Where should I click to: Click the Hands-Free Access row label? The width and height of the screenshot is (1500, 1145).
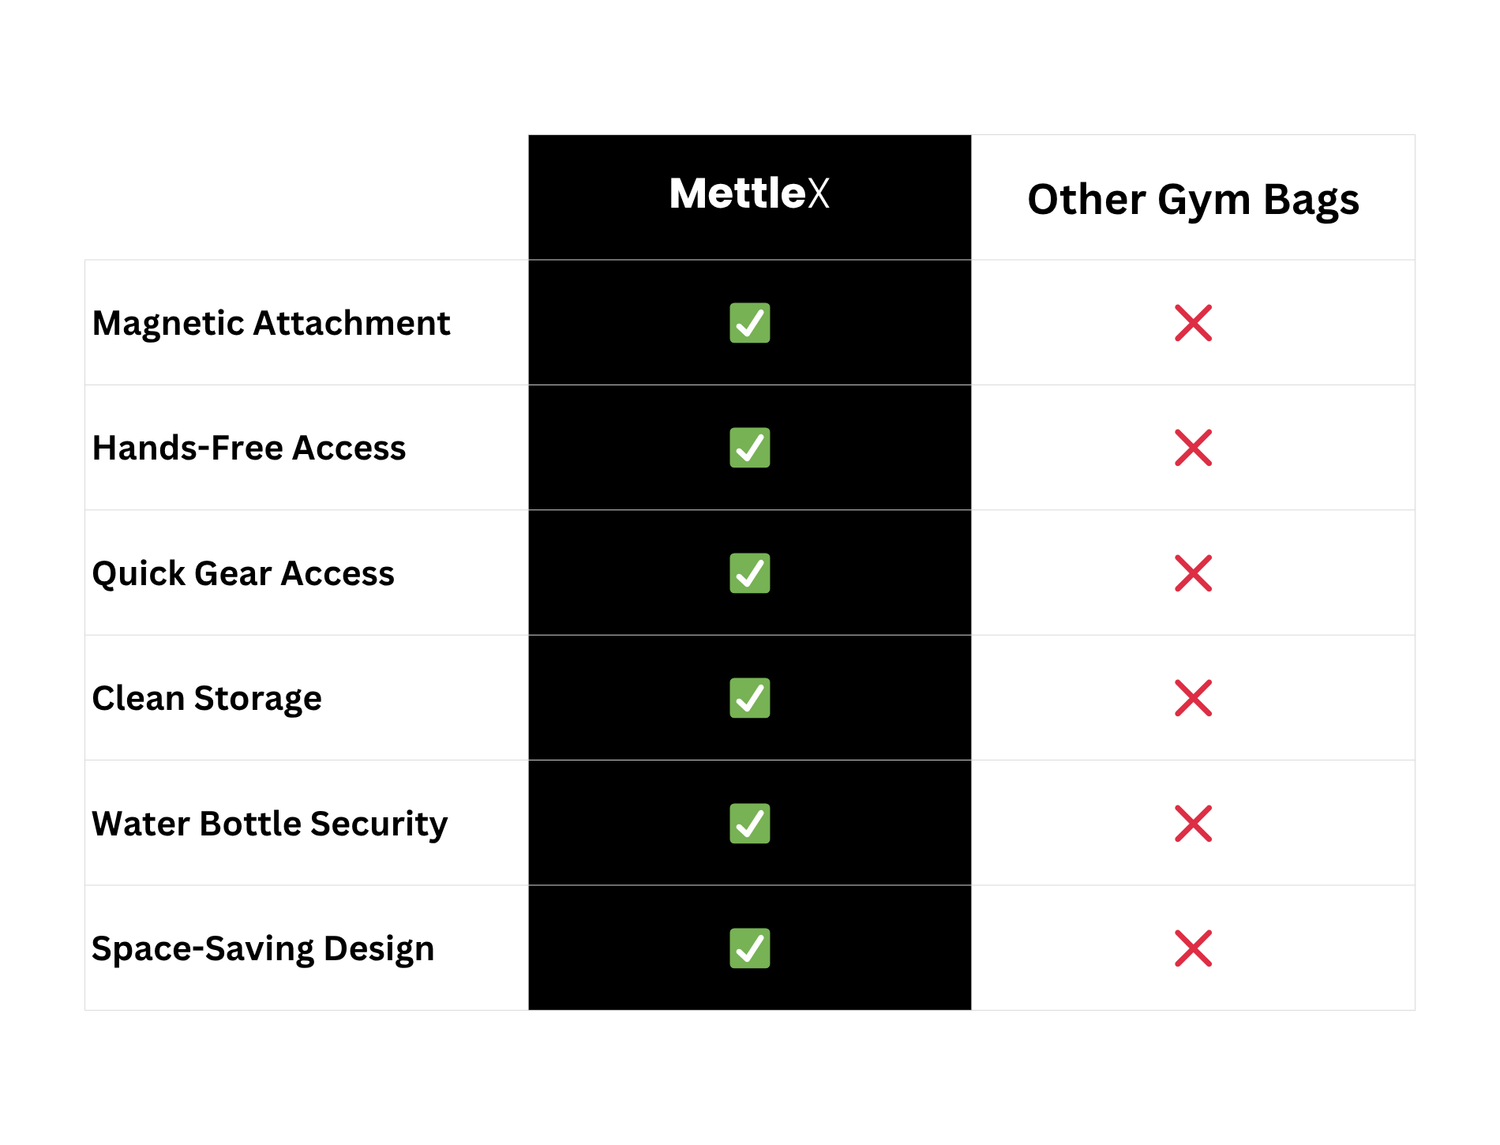pyautogui.click(x=249, y=448)
